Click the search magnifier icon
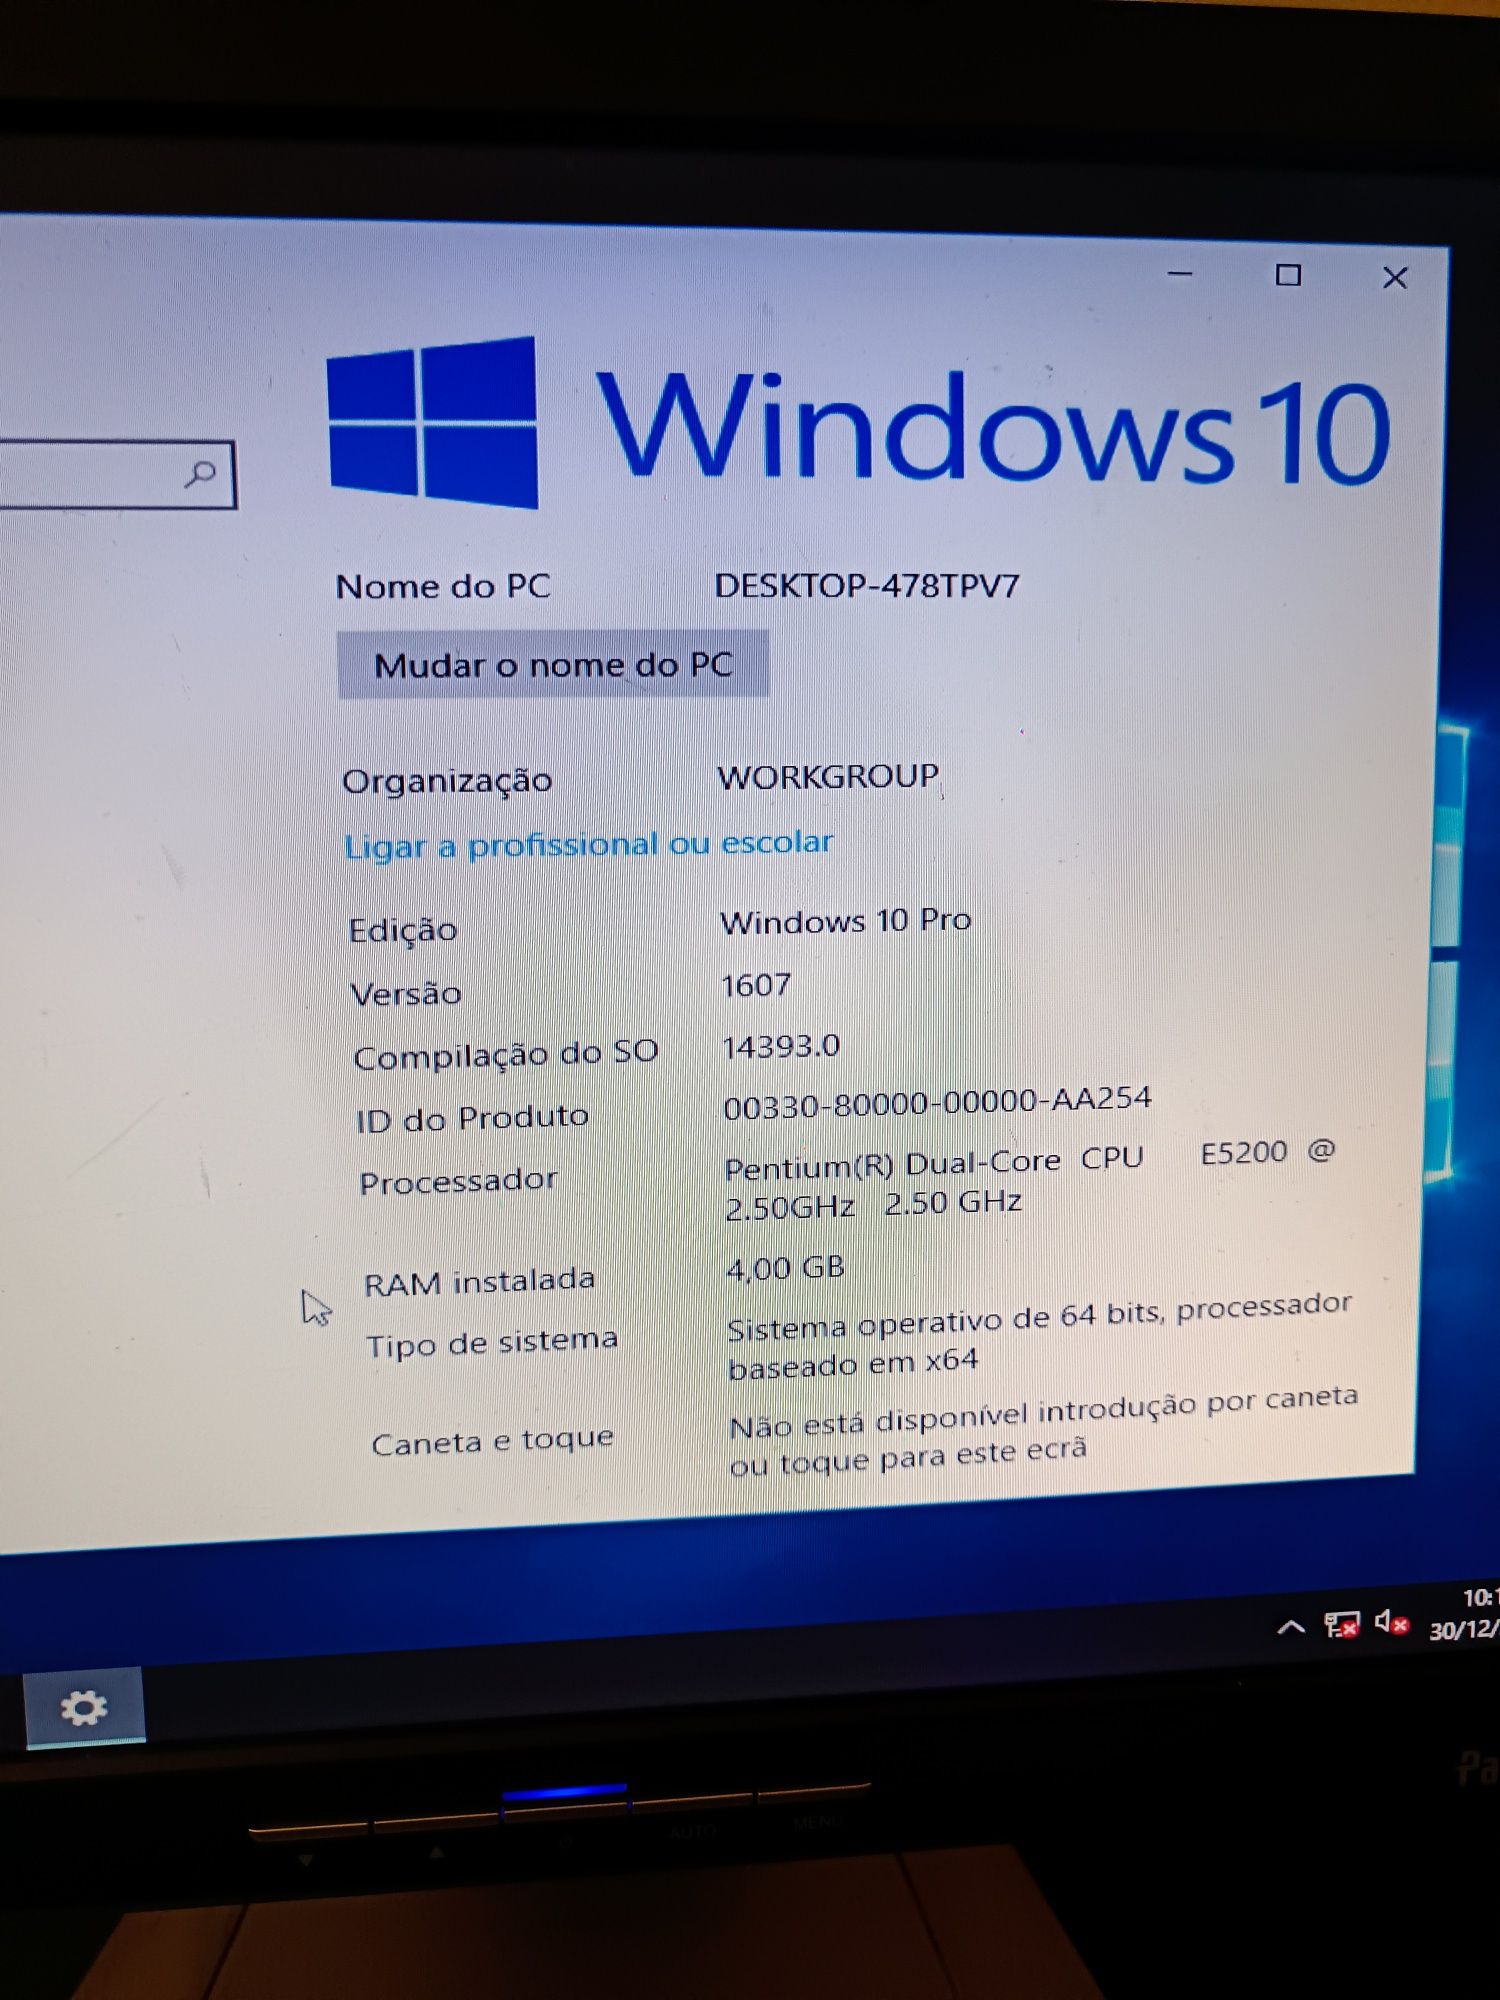This screenshot has height=2000, width=1500. [x=201, y=474]
